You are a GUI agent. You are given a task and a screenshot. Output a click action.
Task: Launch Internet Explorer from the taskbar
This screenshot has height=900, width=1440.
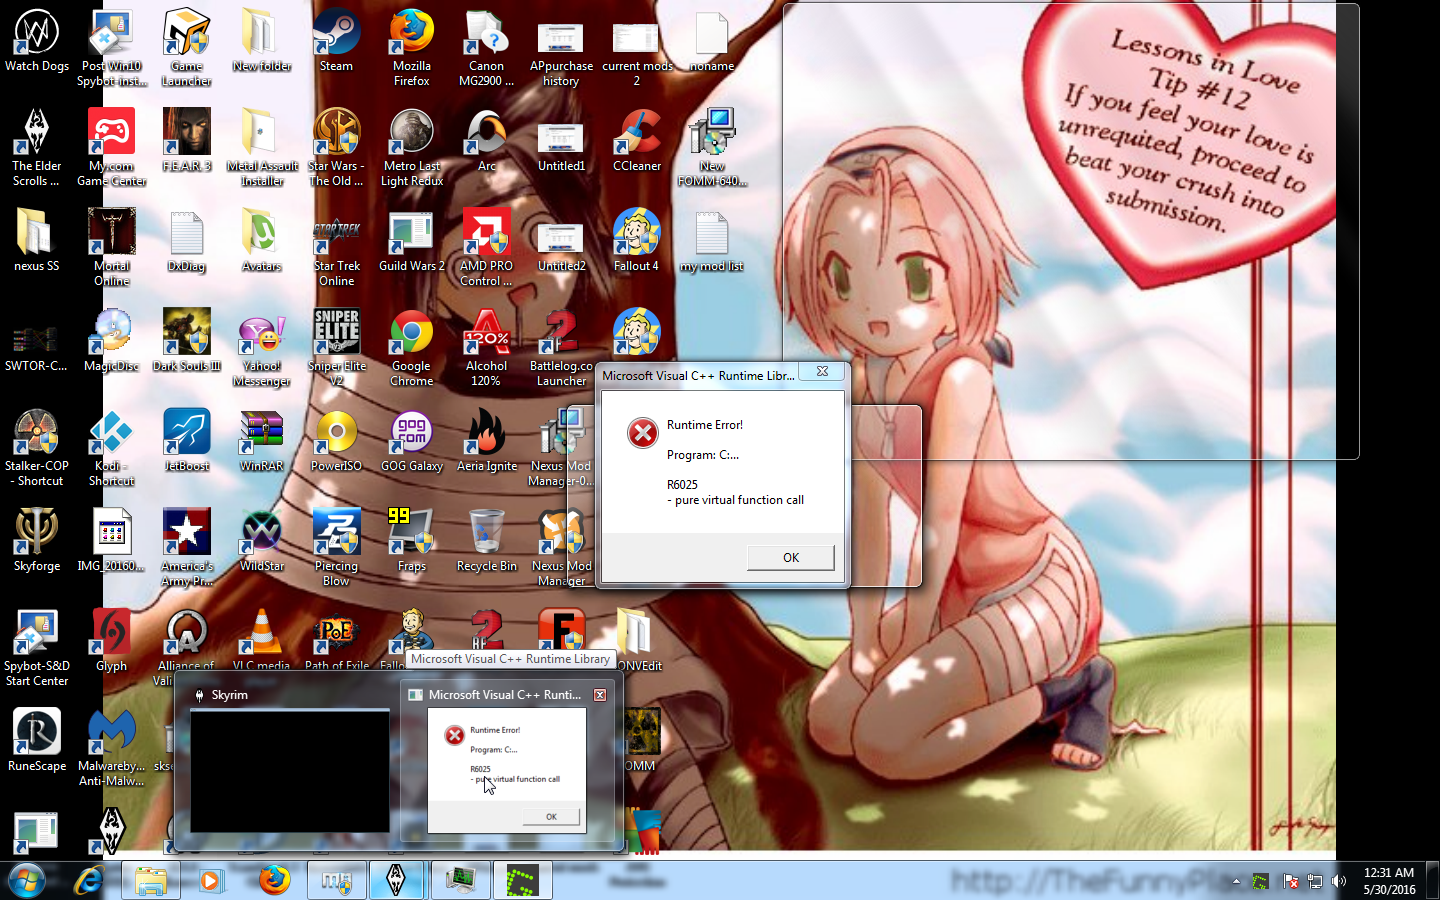click(89, 881)
